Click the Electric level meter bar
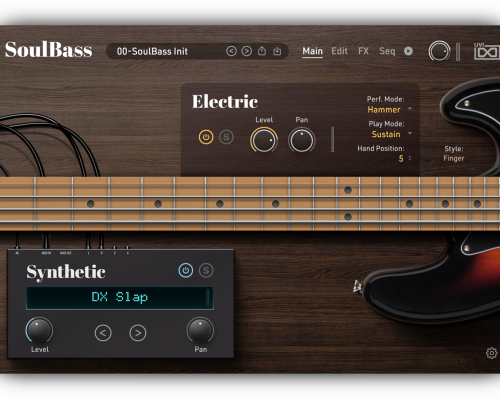This screenshot has width=500, height=400. 332,139
